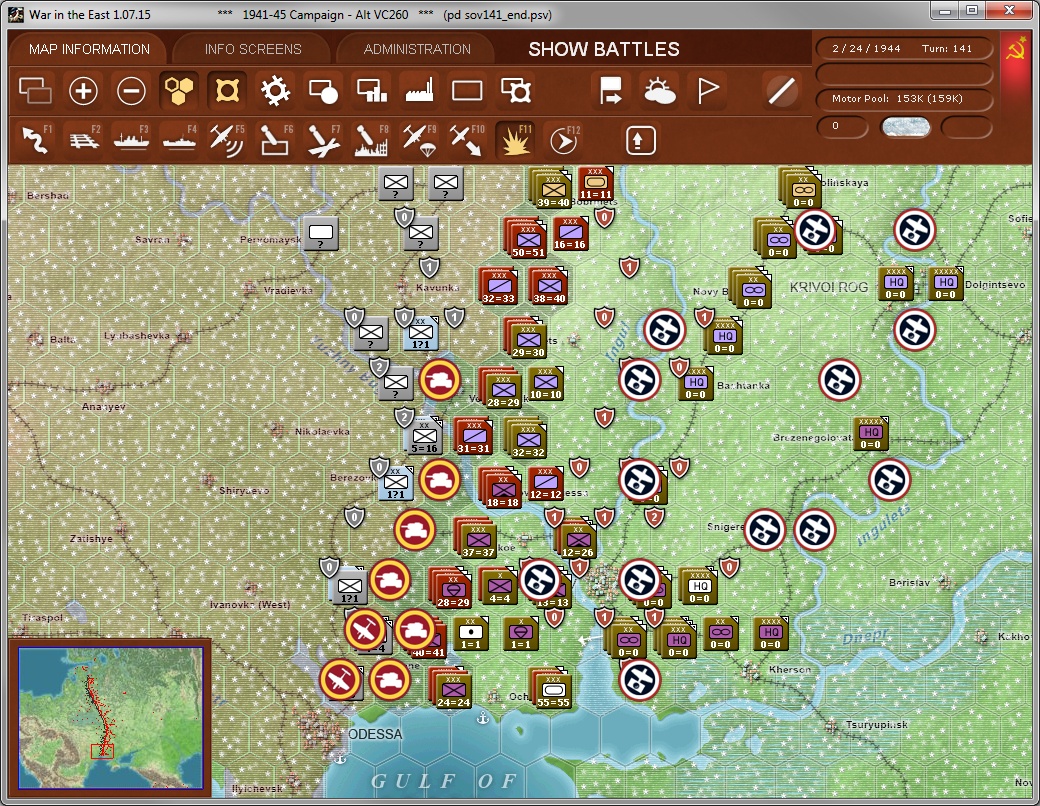The height and width of the screenshot is (806, 1040).
Task: Click the rectangle-and-circle unit display icon
Action: (324, 91)
